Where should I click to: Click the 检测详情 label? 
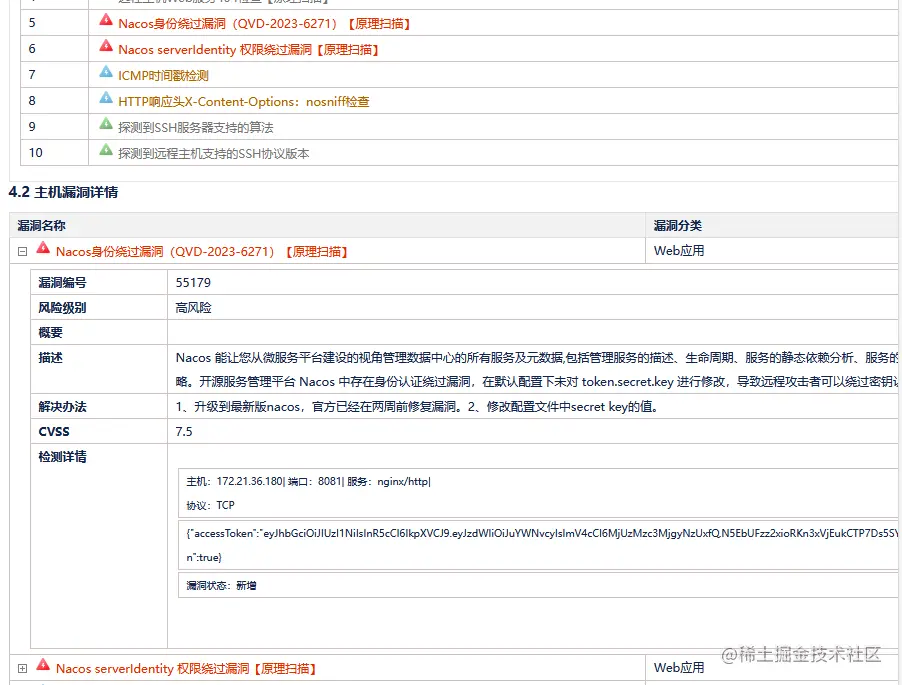pyautogui.click(x=62, y=457)
